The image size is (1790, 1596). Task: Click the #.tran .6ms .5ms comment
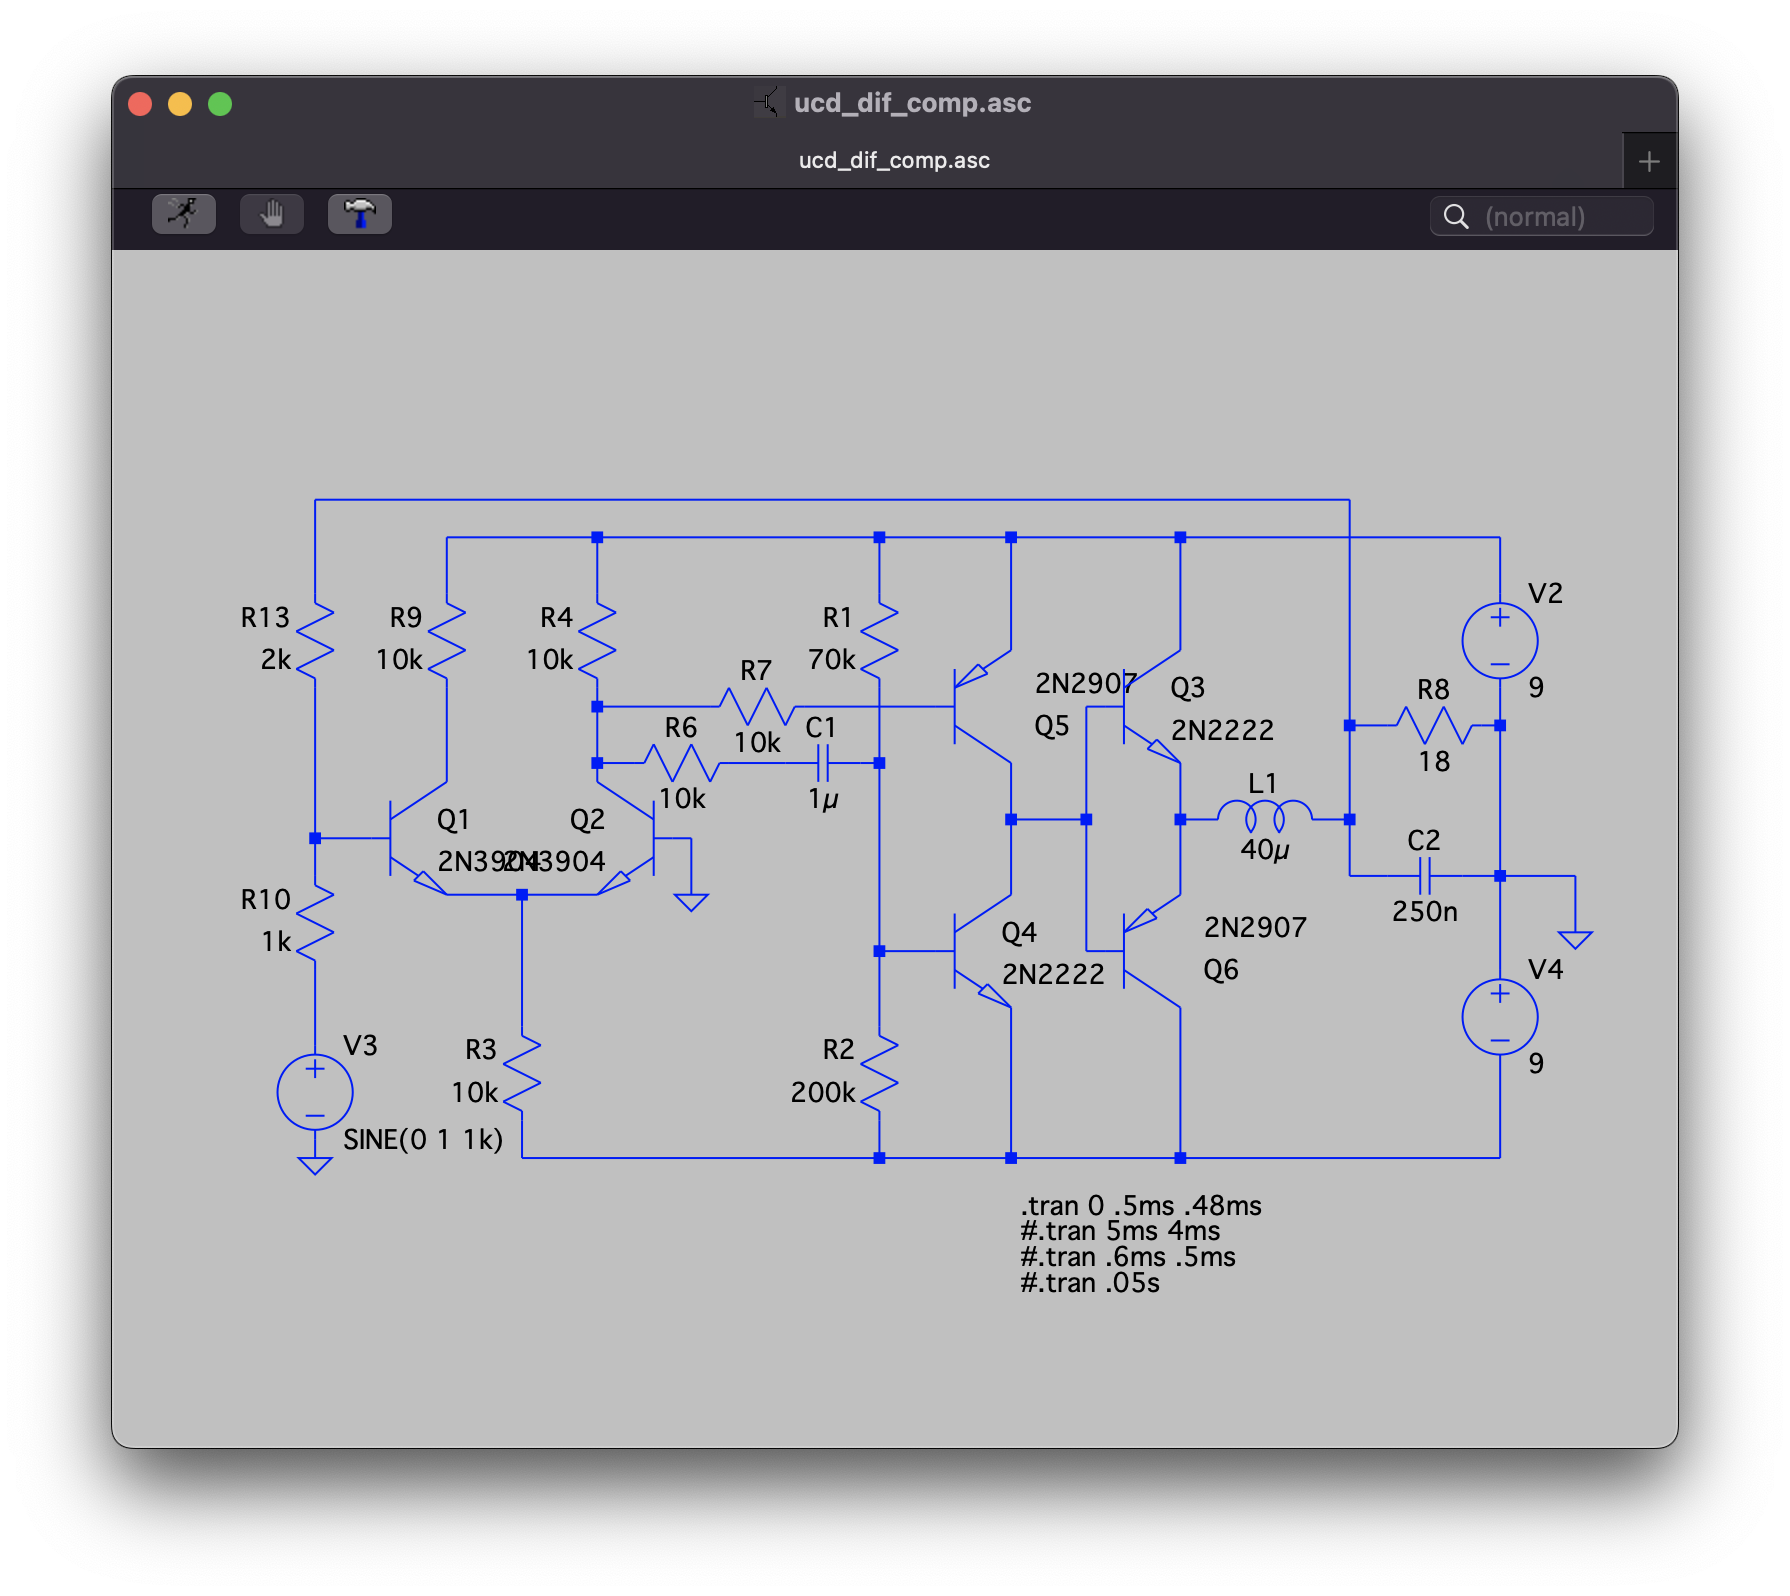pyautogui.click(x=1128, y=1257)
